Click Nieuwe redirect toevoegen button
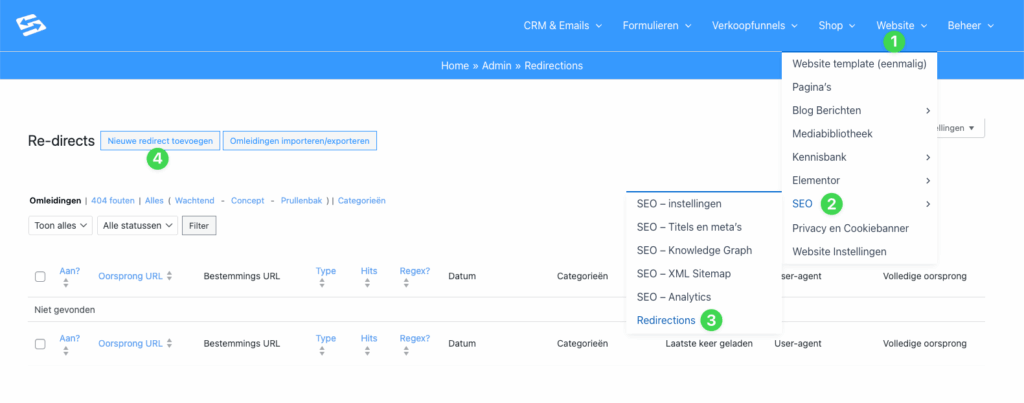The image size is (1024, 403). (x=160, y=141)
